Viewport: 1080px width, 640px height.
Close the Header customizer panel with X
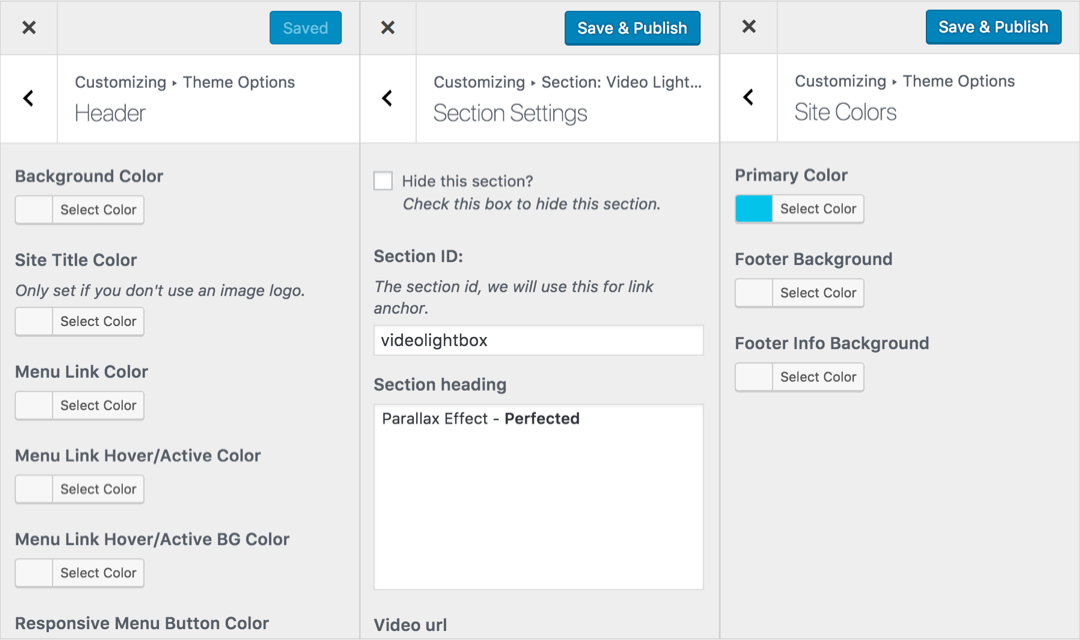[x=29, y=28]
